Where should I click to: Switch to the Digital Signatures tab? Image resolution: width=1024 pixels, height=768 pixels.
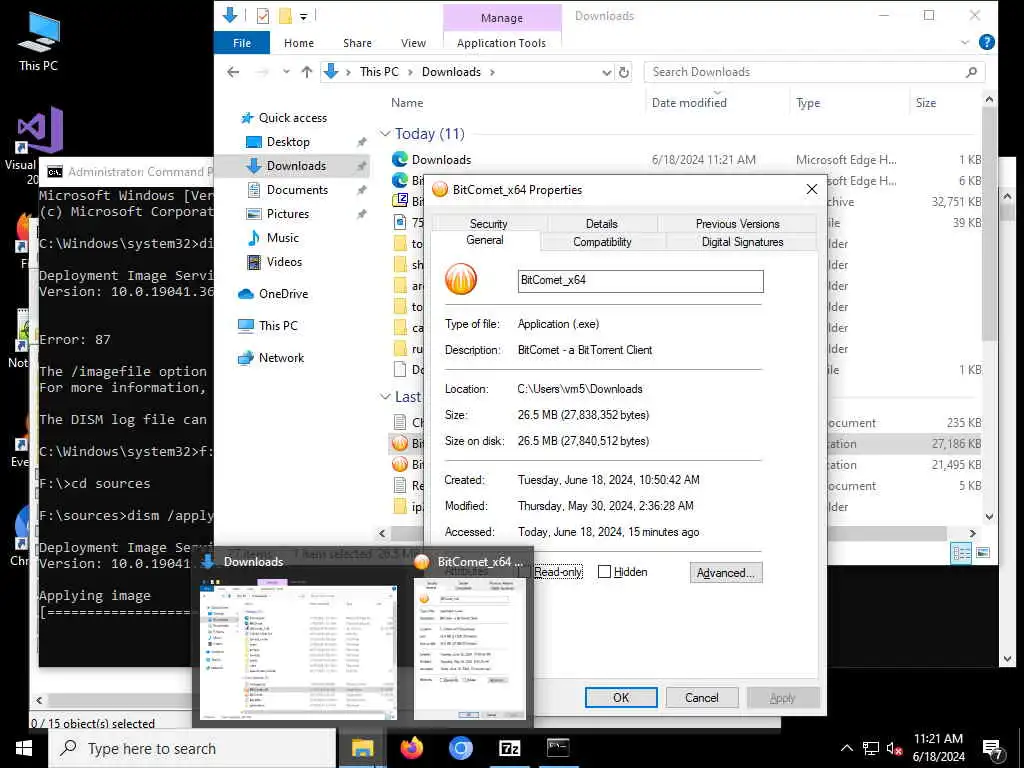pos(742,242)
